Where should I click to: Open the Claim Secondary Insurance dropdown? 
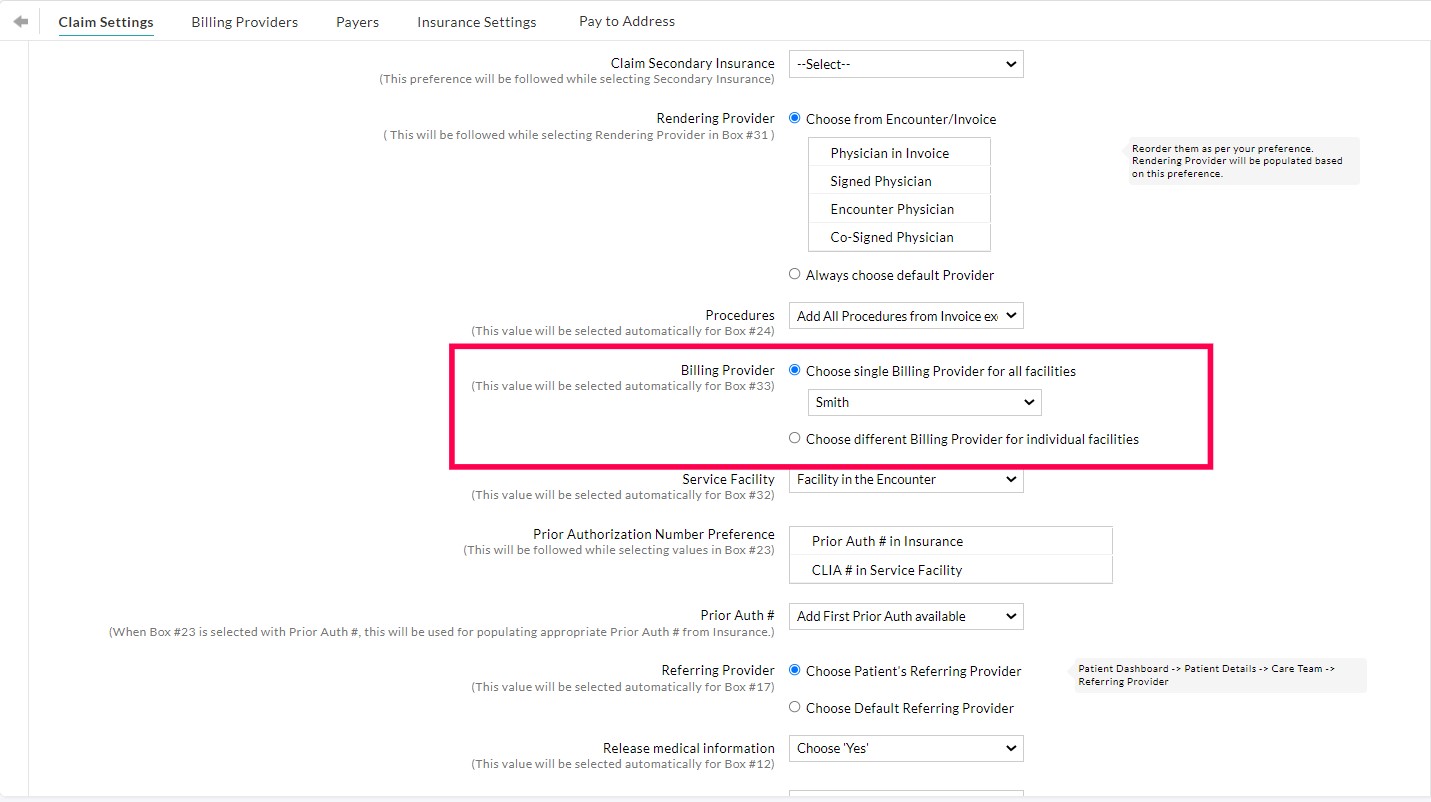click(904, 63)
